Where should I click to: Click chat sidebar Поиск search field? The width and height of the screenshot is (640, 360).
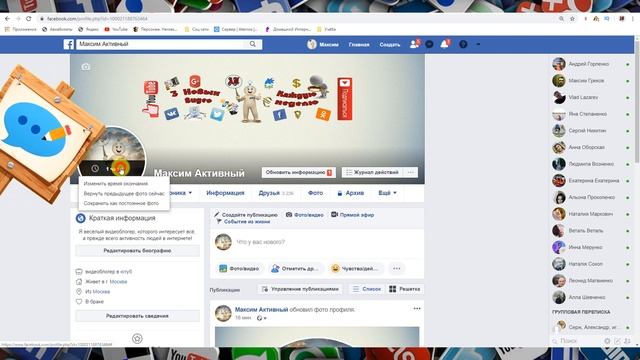tap(576, 341)
